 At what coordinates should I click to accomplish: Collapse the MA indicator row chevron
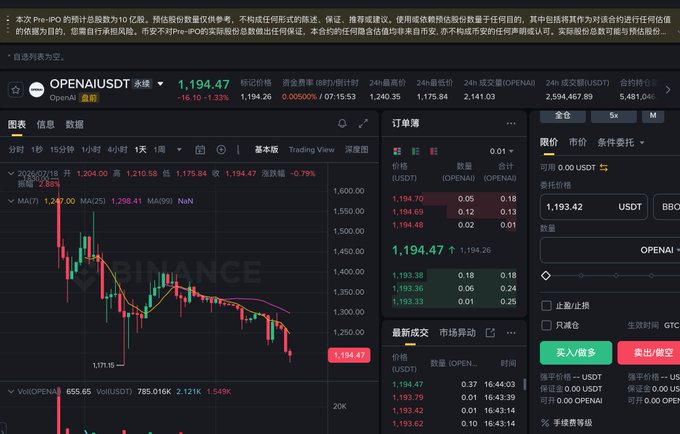[x=11, y=201]
